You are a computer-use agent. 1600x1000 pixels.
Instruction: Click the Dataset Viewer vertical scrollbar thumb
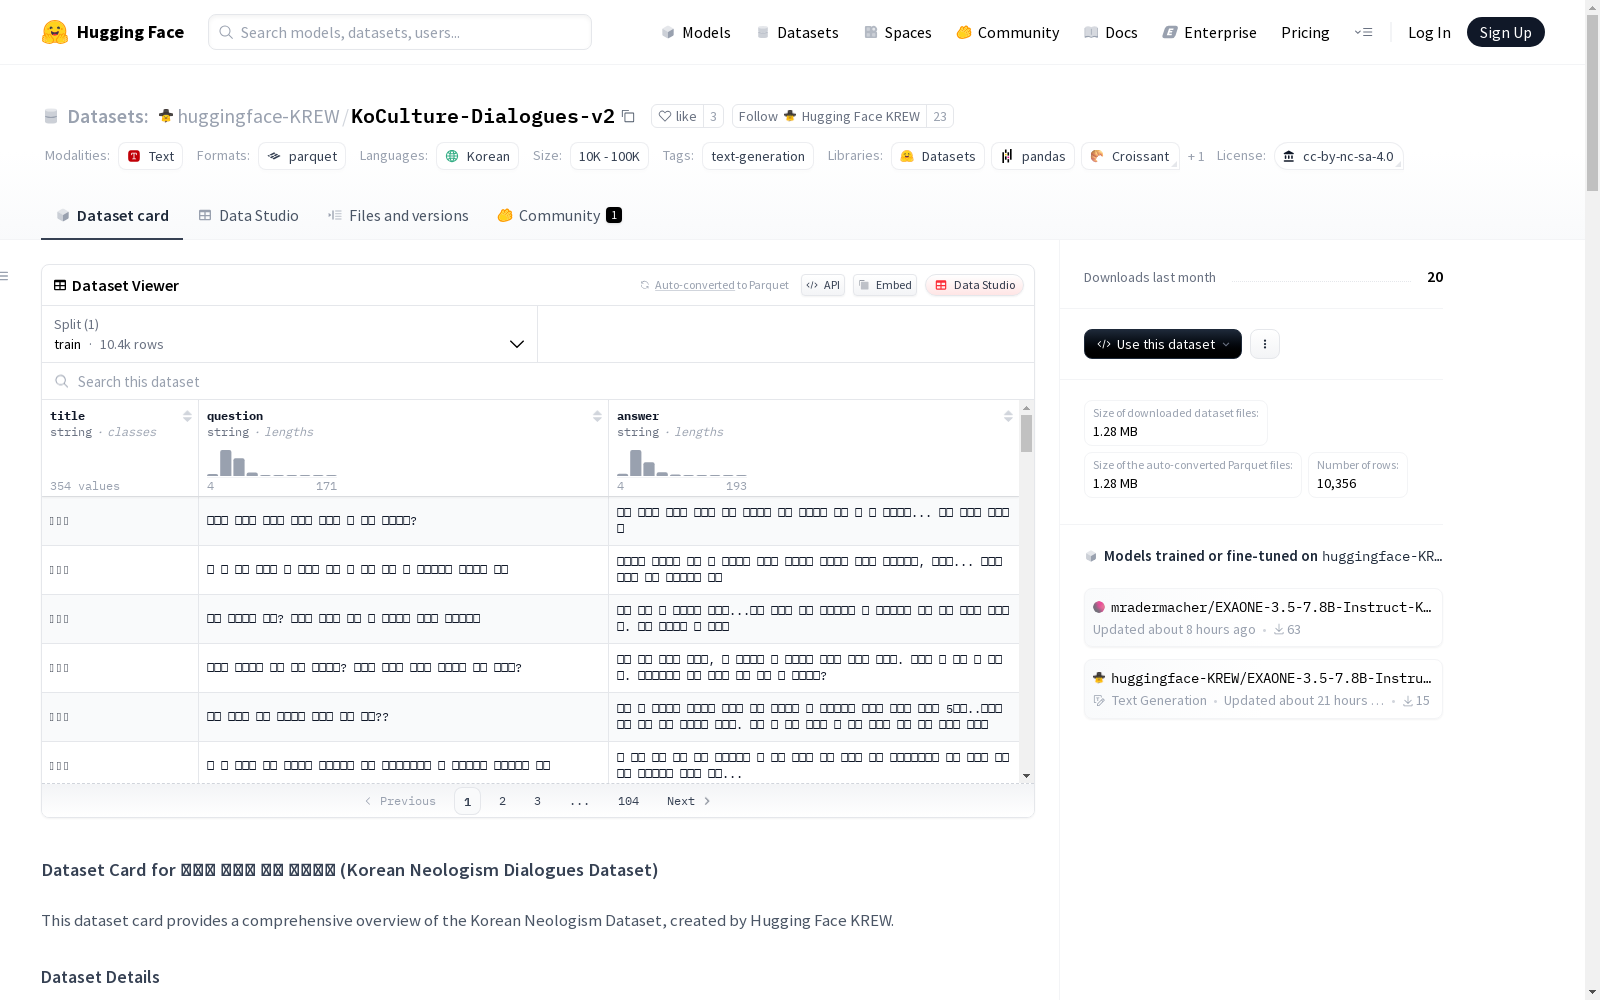[x=1026, y=434]
